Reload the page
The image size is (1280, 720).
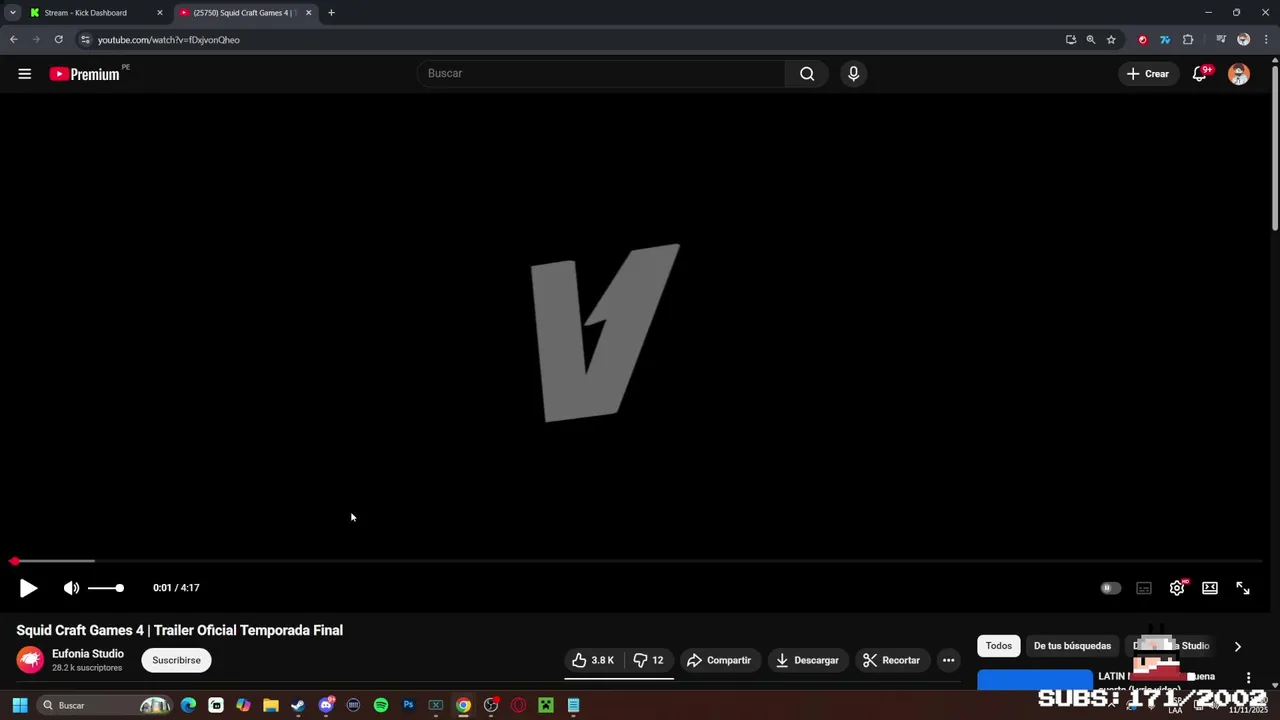click(59, 40)
